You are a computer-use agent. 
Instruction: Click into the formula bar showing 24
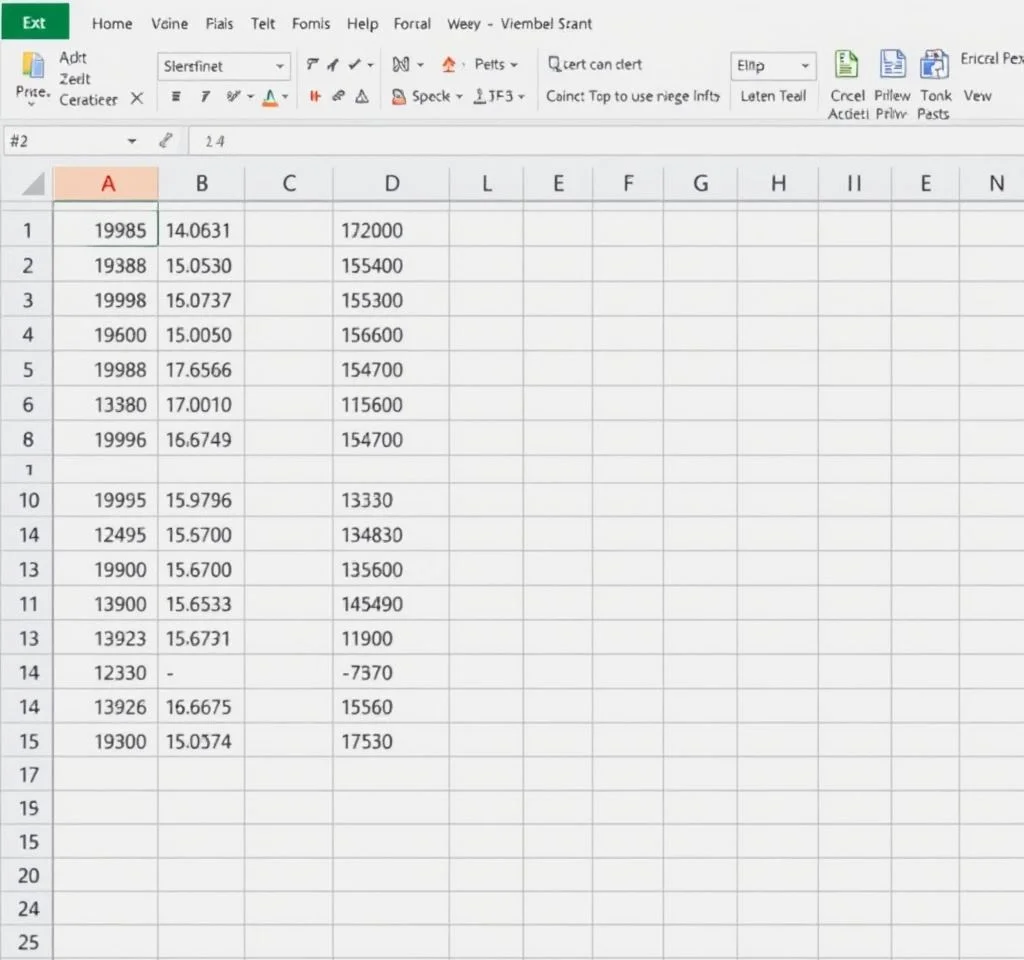click(x=606, y=141)
